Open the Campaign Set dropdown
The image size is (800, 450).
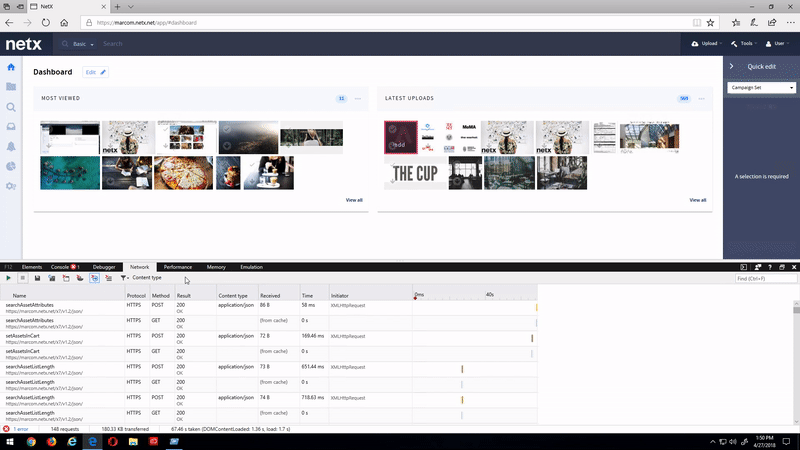(762, 88)
